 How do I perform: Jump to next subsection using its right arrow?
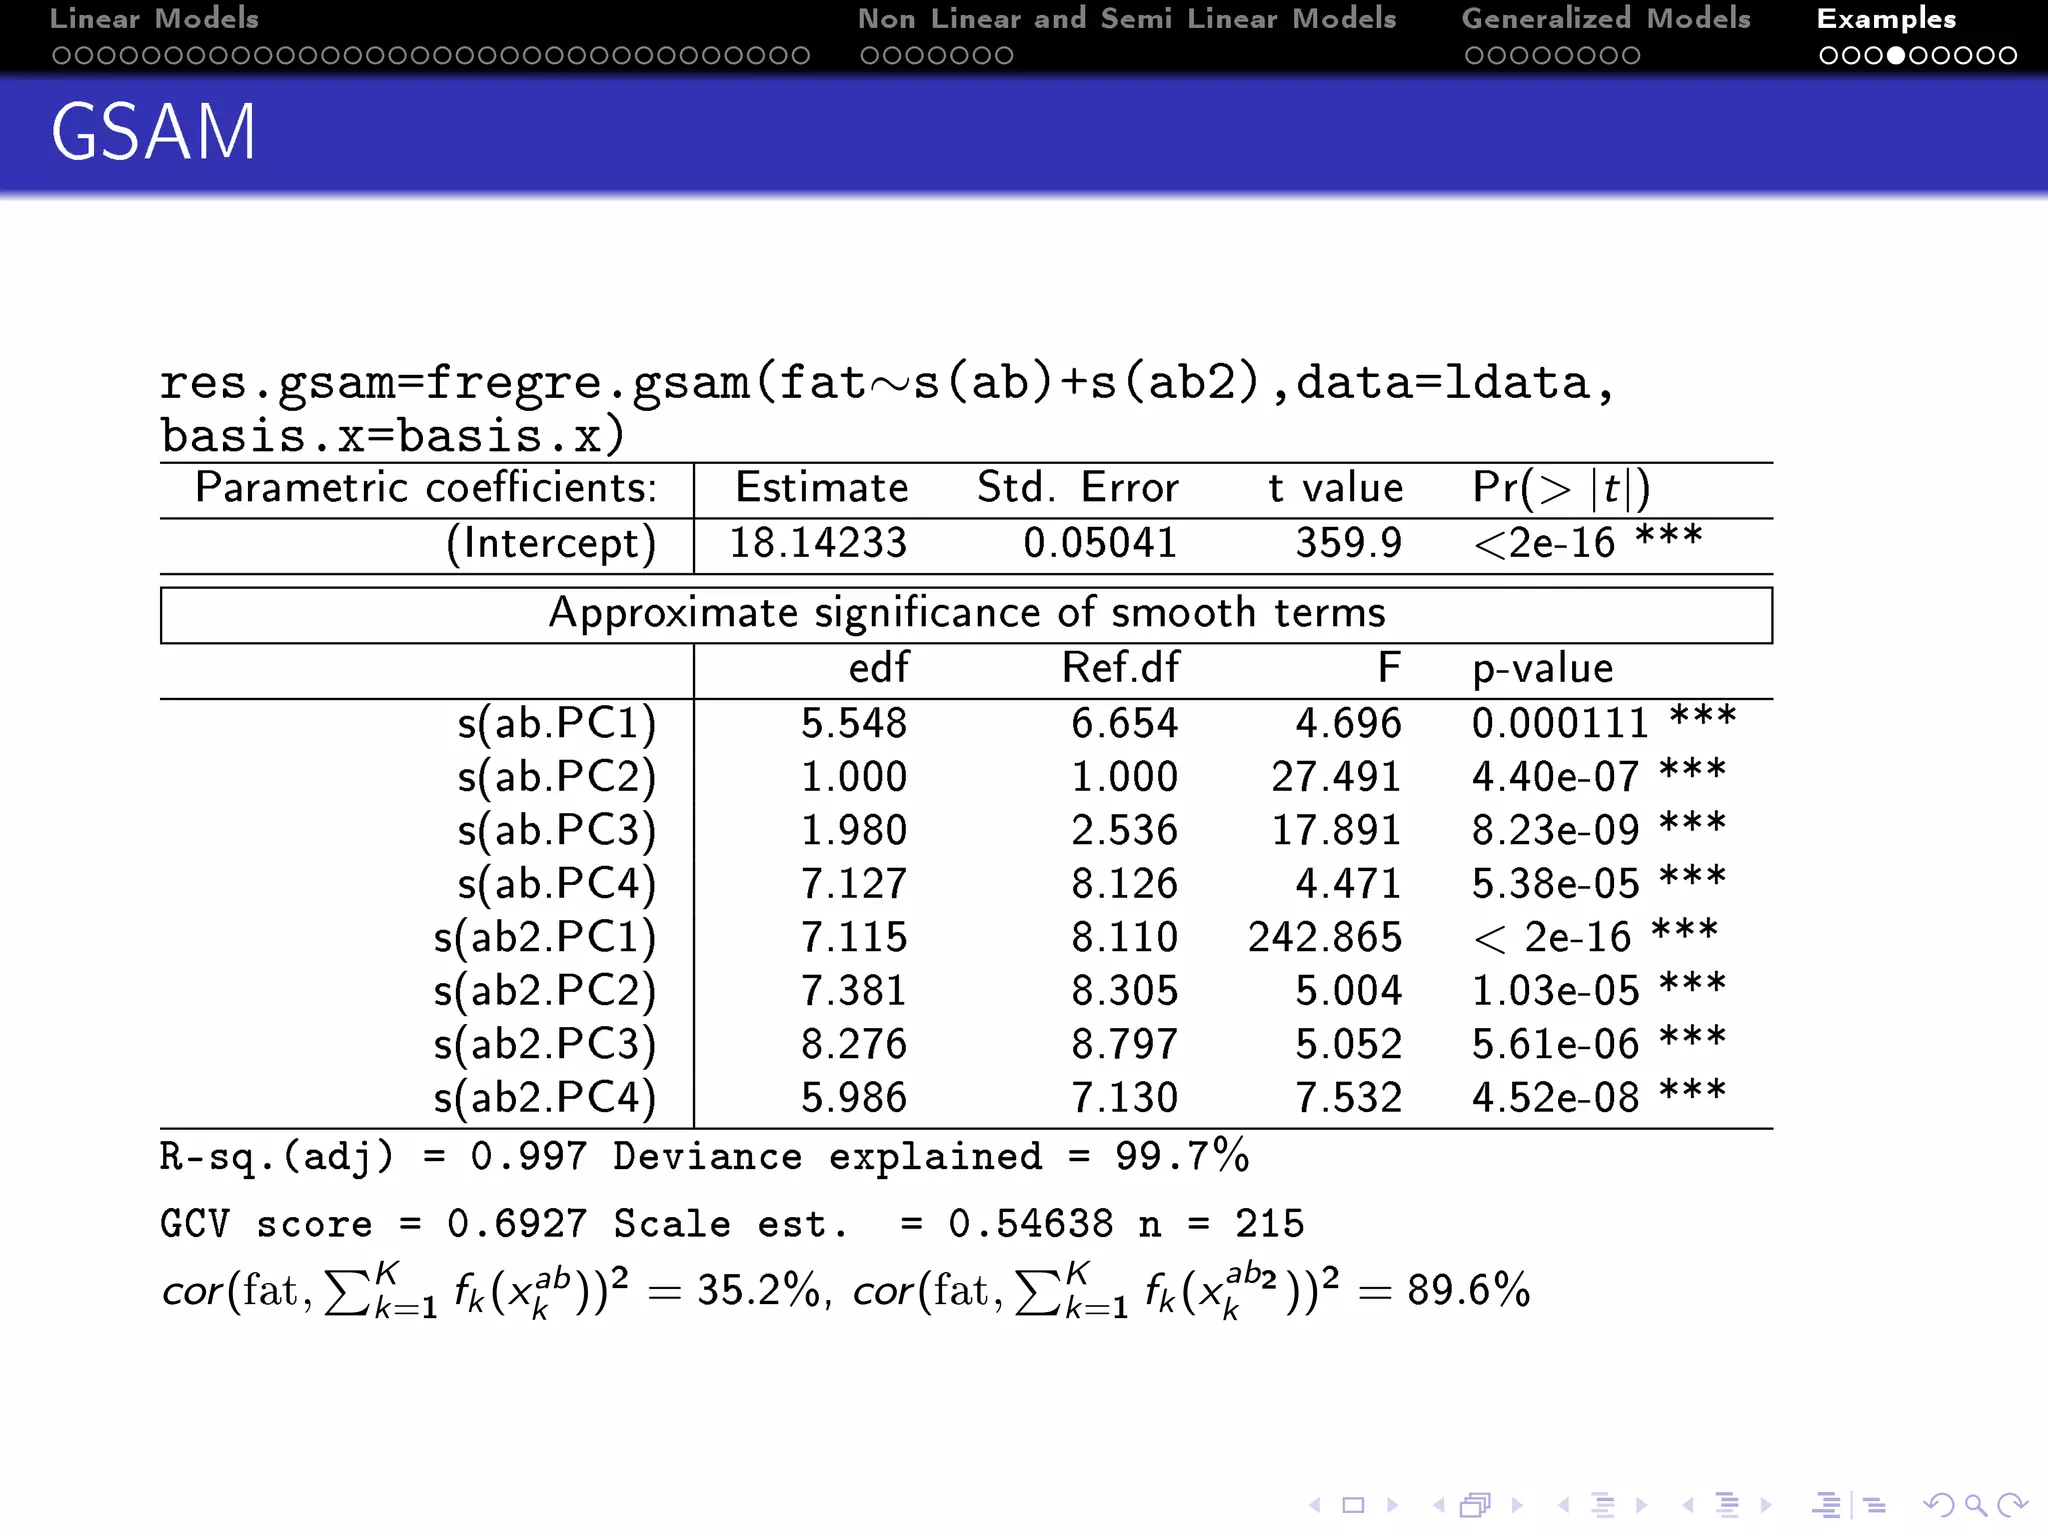pos(1641,1505)
